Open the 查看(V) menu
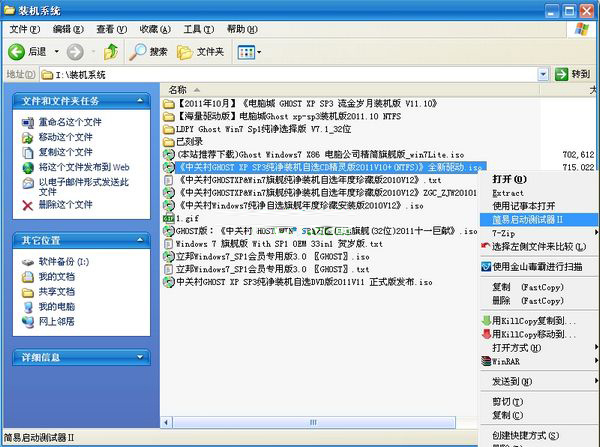The height and width of the screenshot is (447, 600). coord(111,29)
